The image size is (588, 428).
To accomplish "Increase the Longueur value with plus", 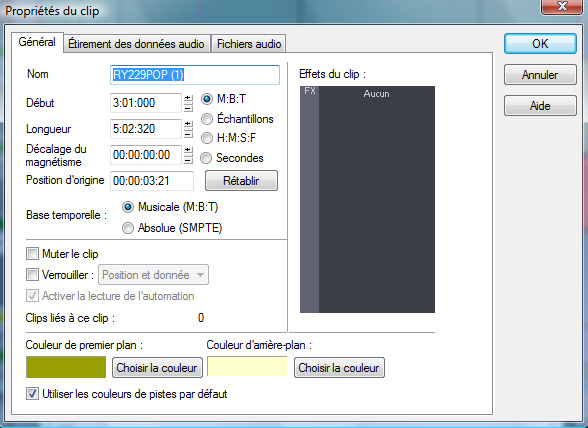I will [x=188, y=125].
